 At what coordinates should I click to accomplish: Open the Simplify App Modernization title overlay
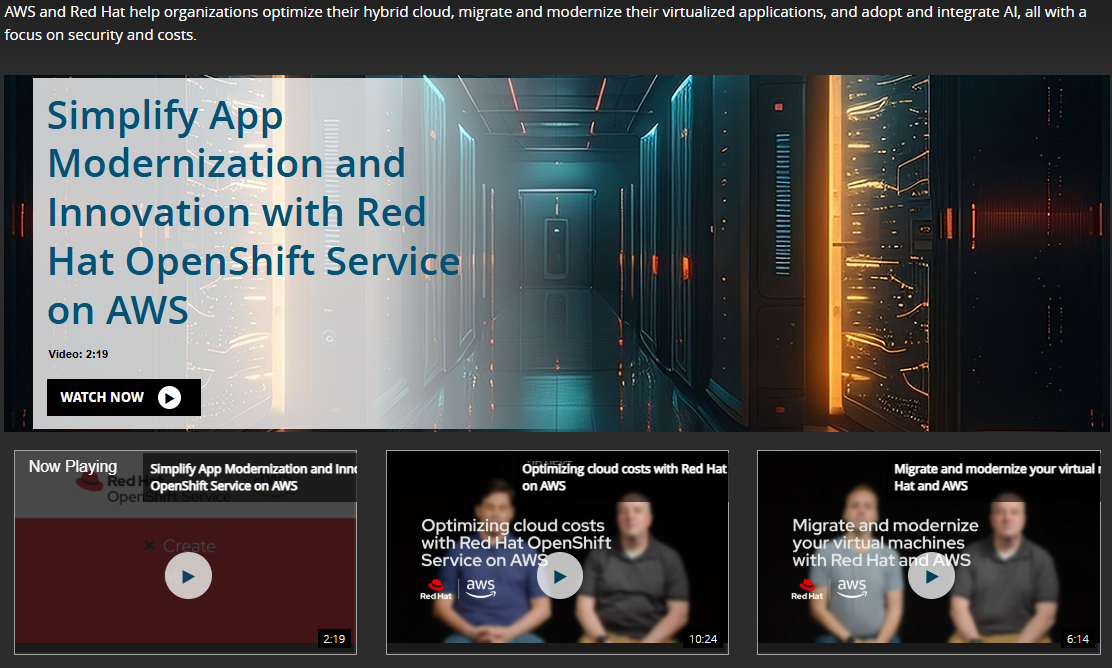[252, 477]
